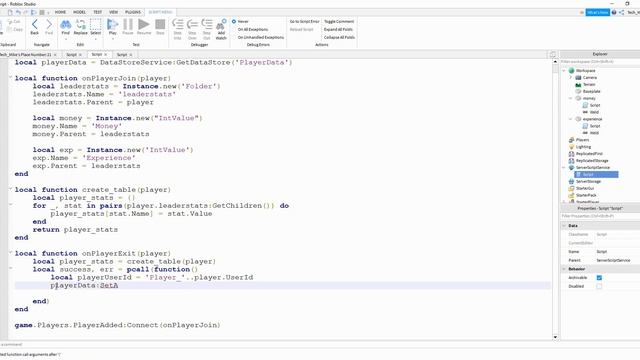The width and height of the screenshot is (640, 360).
Task: Select the experience part in Explorer
Action: pyautogui.click(x=589, y=119)
